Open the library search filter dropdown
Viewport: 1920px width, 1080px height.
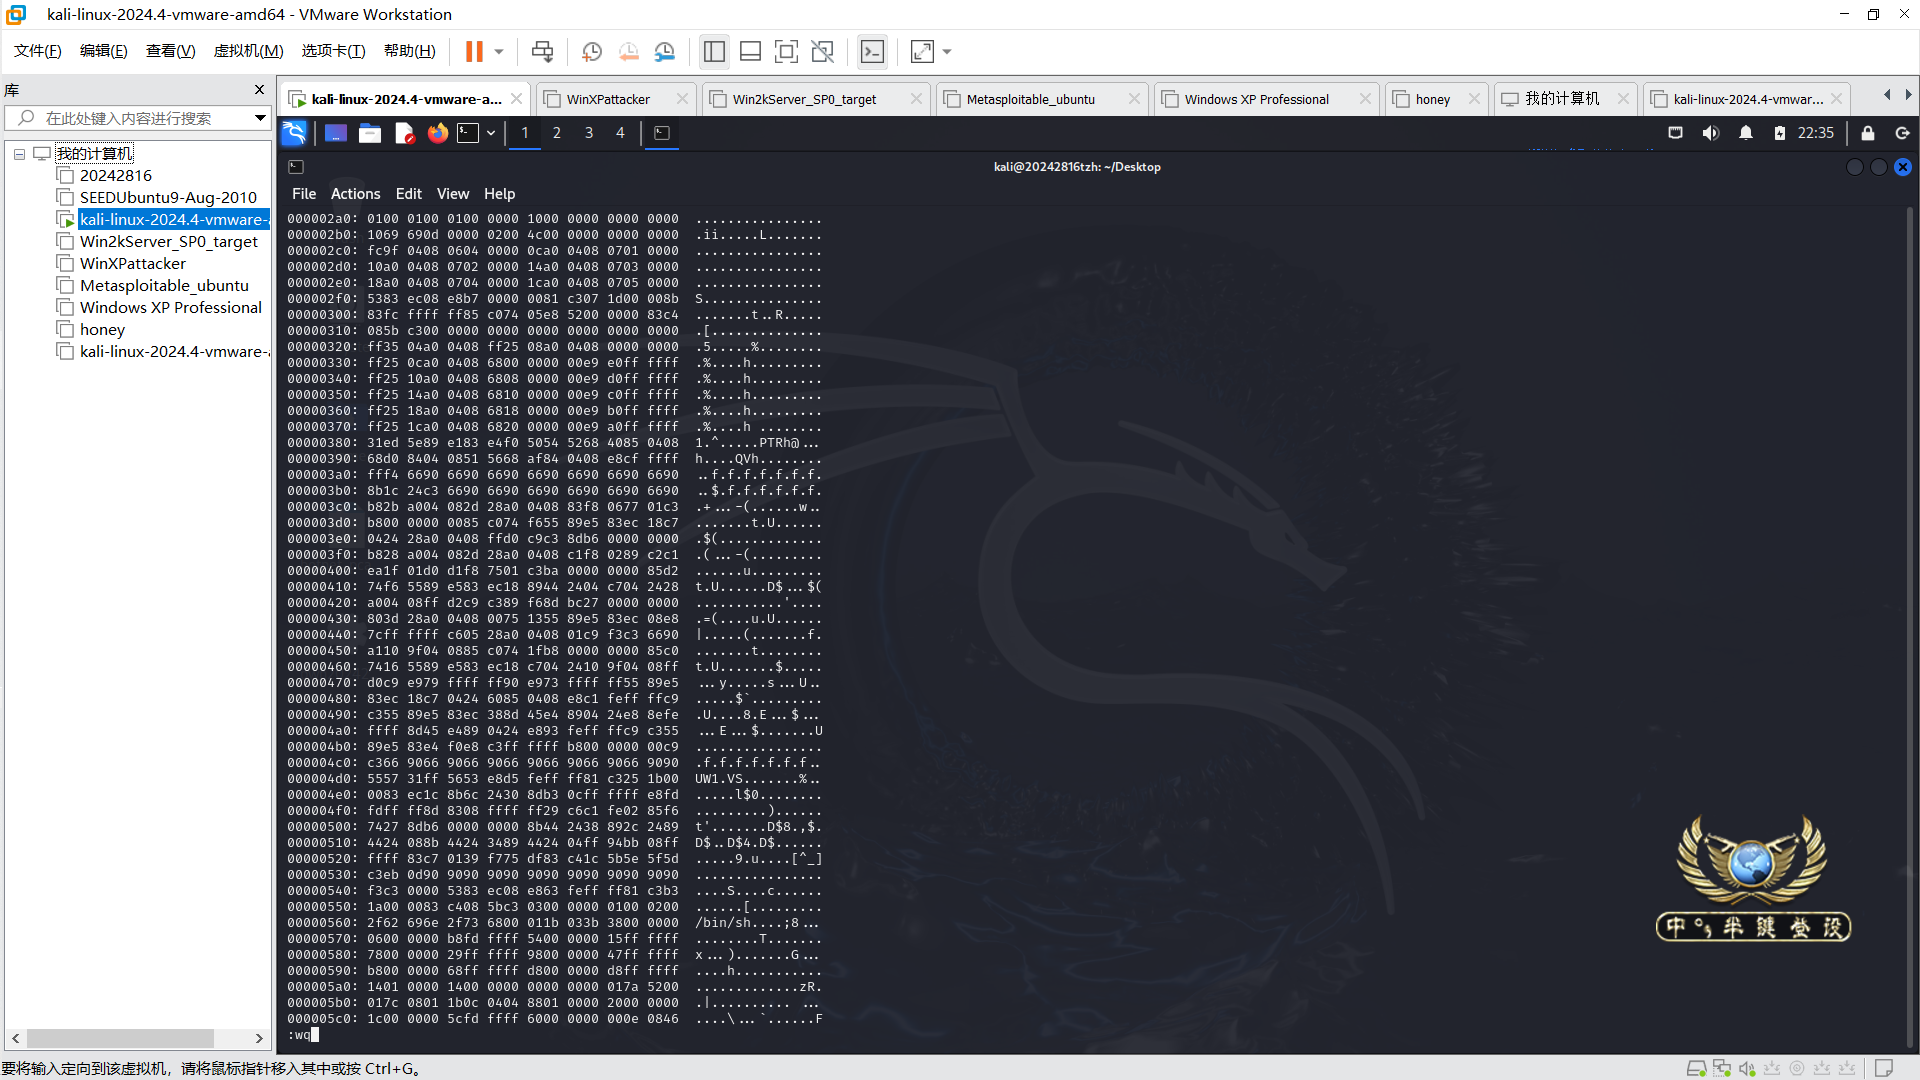point(260,118)
